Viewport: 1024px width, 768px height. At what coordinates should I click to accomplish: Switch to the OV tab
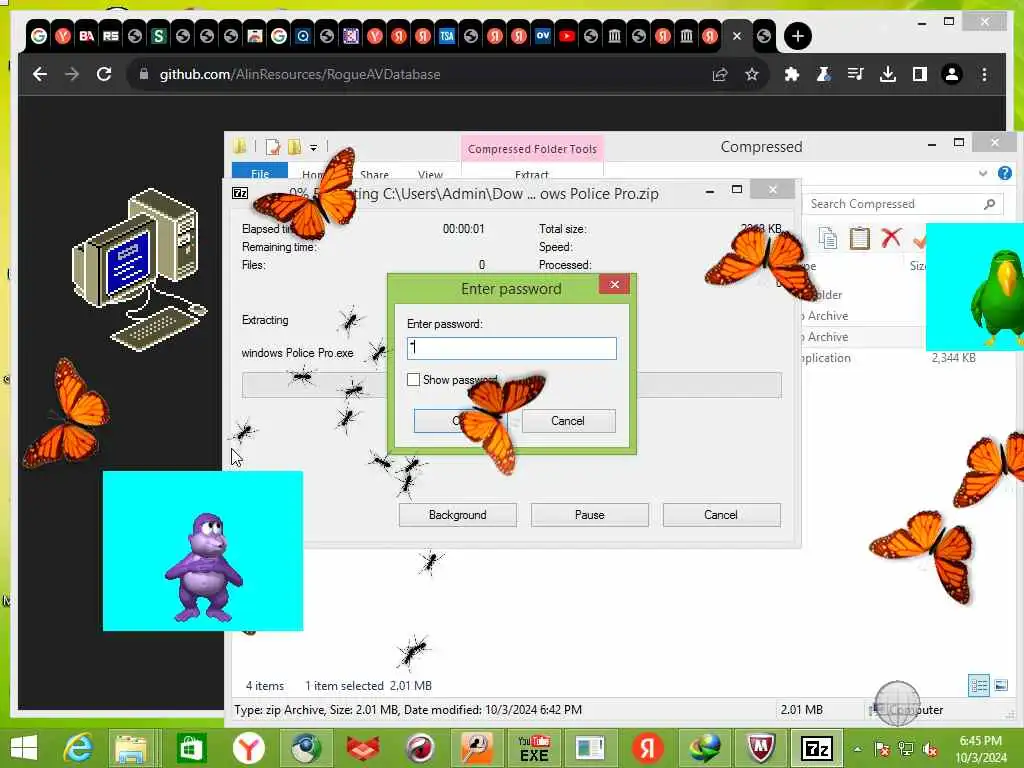[x=543, y=36]
